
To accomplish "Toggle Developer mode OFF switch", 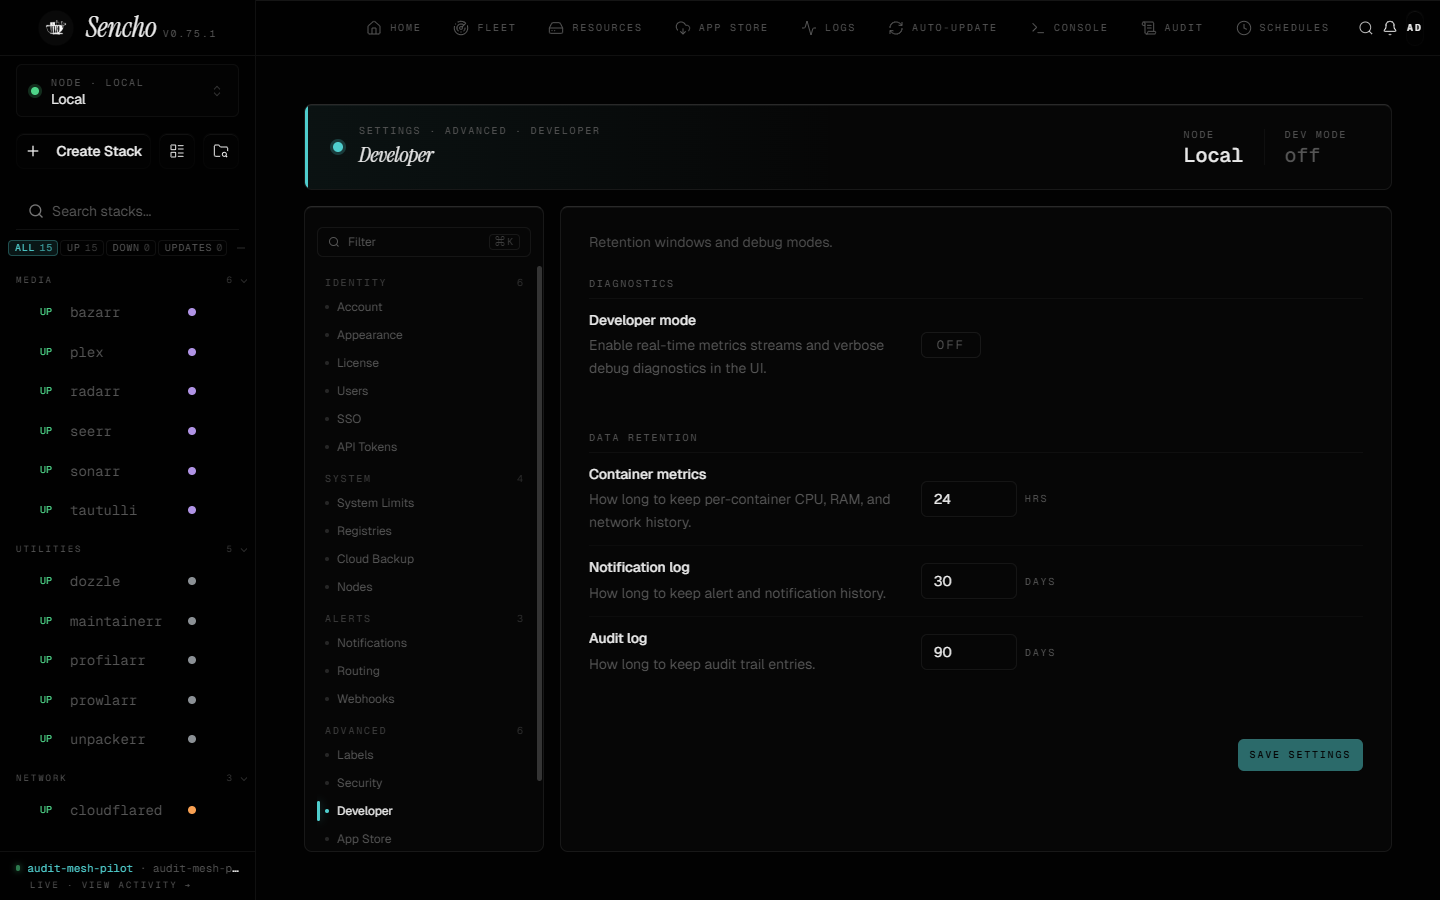I will (951, 345).
